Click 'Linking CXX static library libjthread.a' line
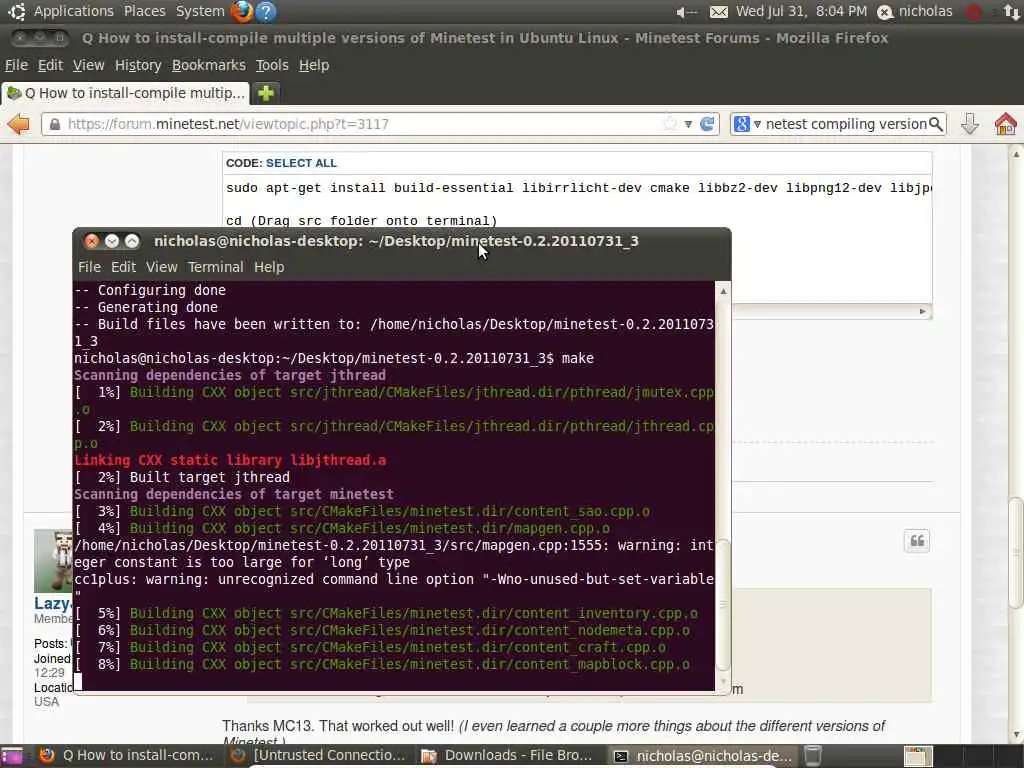 tap(230, 460)
